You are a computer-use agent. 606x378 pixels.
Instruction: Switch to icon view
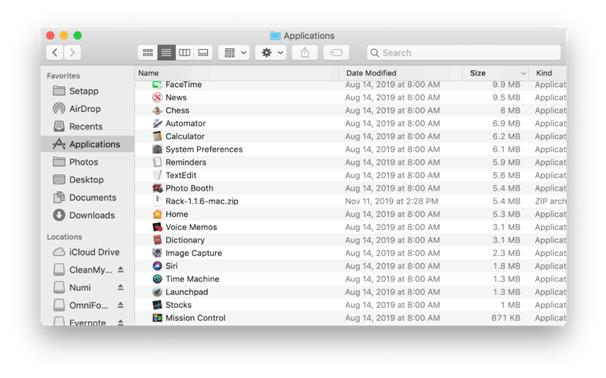pos(148,53)
